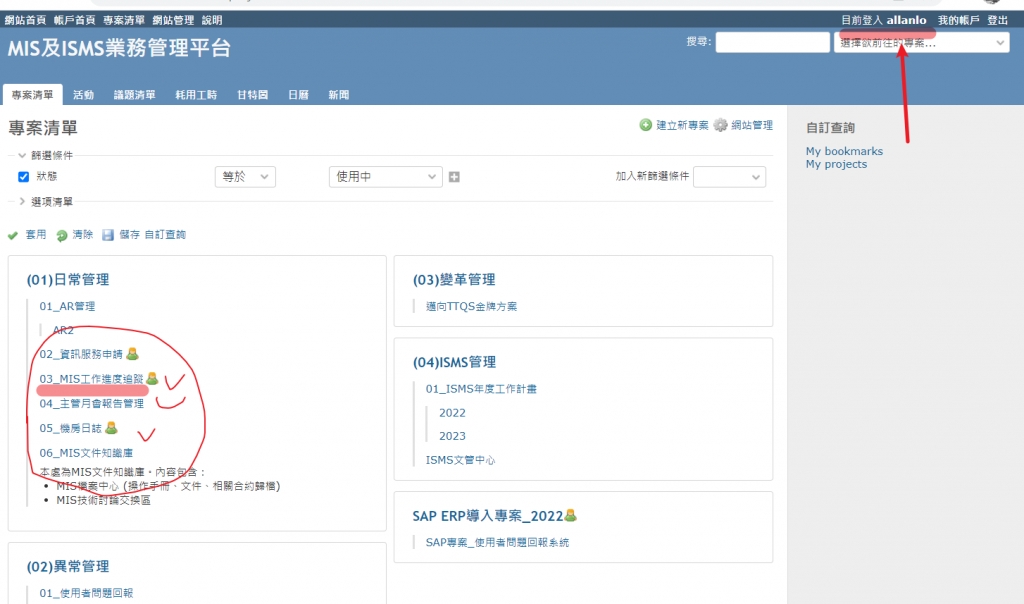Open the 等於 operator dropdown
Screen dimensions: 1024x604
[x=245, y=177]
